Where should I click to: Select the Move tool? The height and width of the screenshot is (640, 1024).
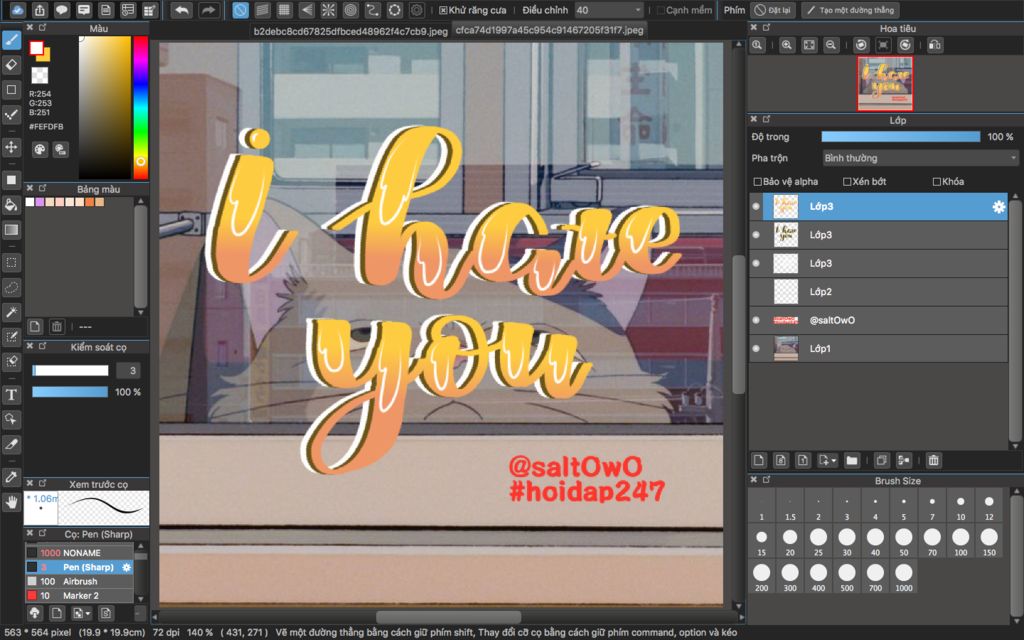tap(11, 147)
